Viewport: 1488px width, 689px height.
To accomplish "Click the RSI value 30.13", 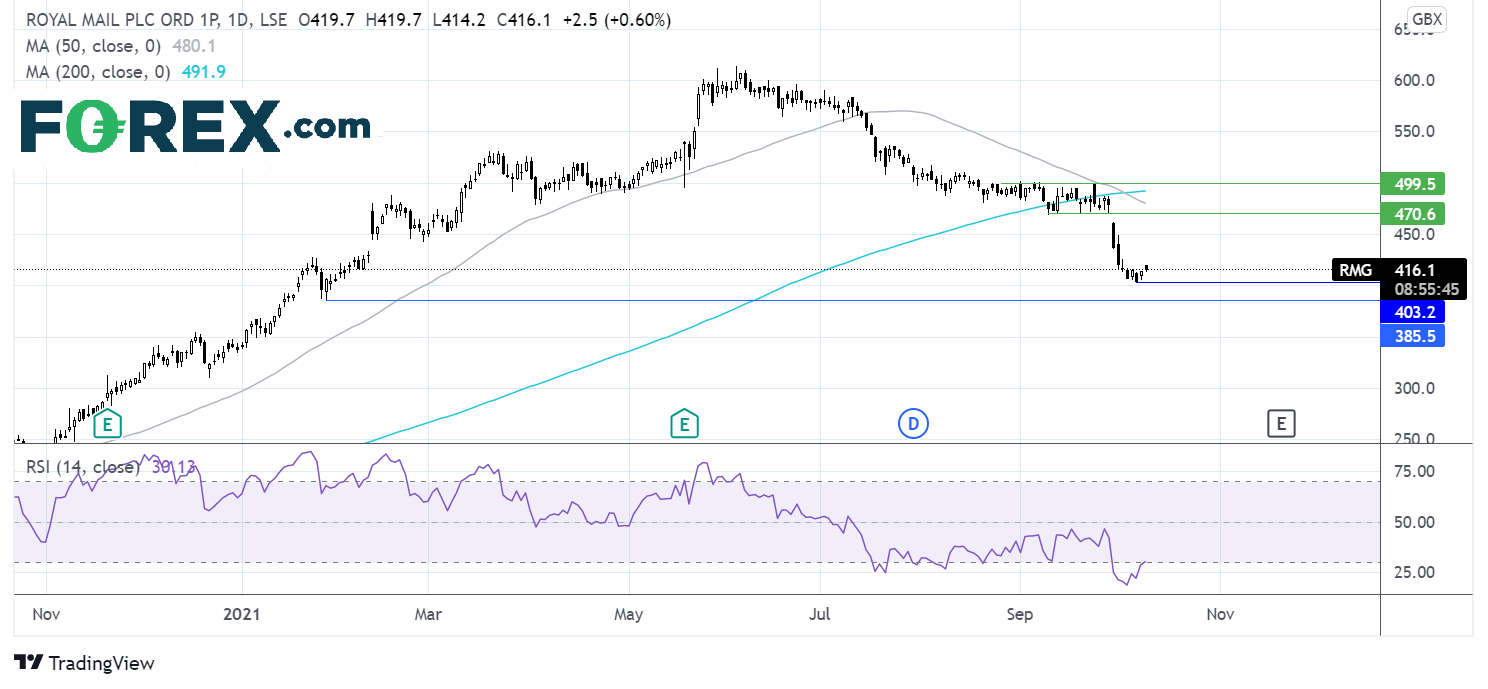I will 172,465.
